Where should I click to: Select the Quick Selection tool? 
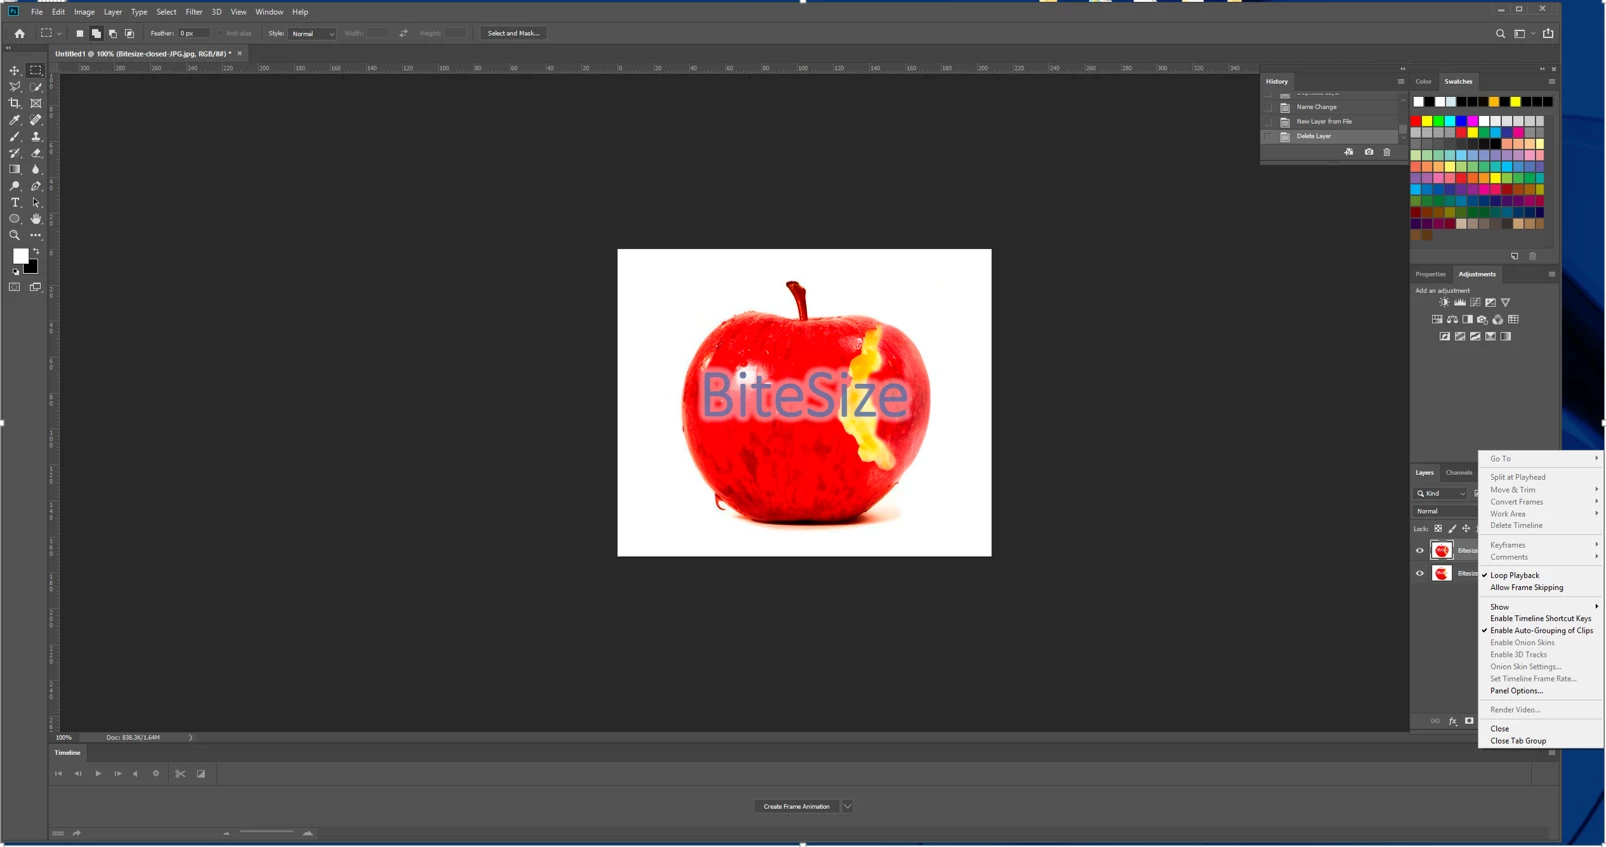coord(36,87)
